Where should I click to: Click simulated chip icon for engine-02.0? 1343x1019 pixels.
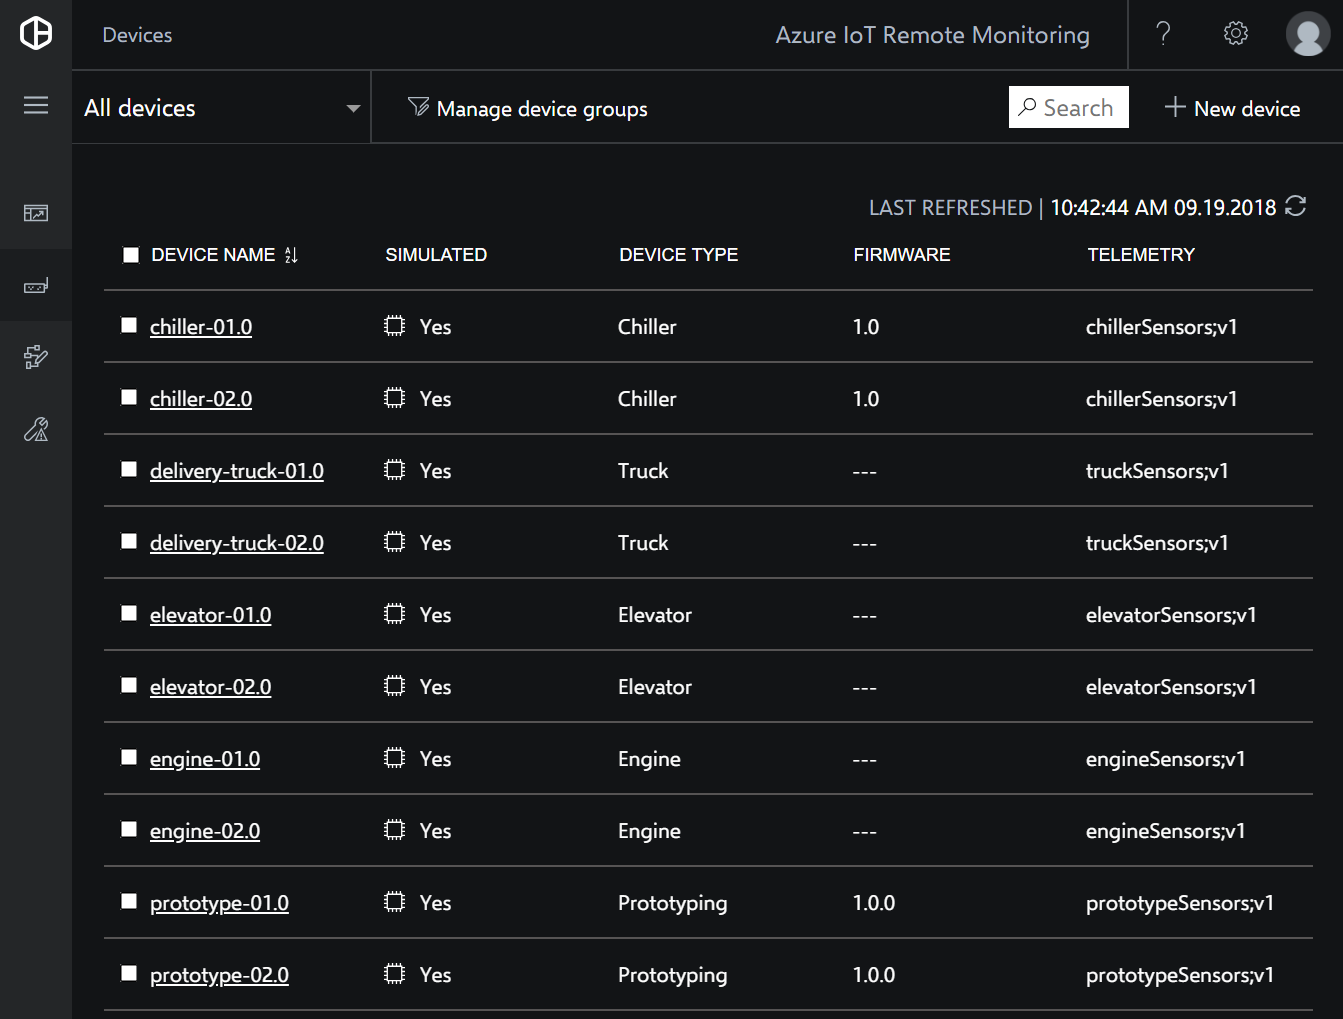point(395,830)
